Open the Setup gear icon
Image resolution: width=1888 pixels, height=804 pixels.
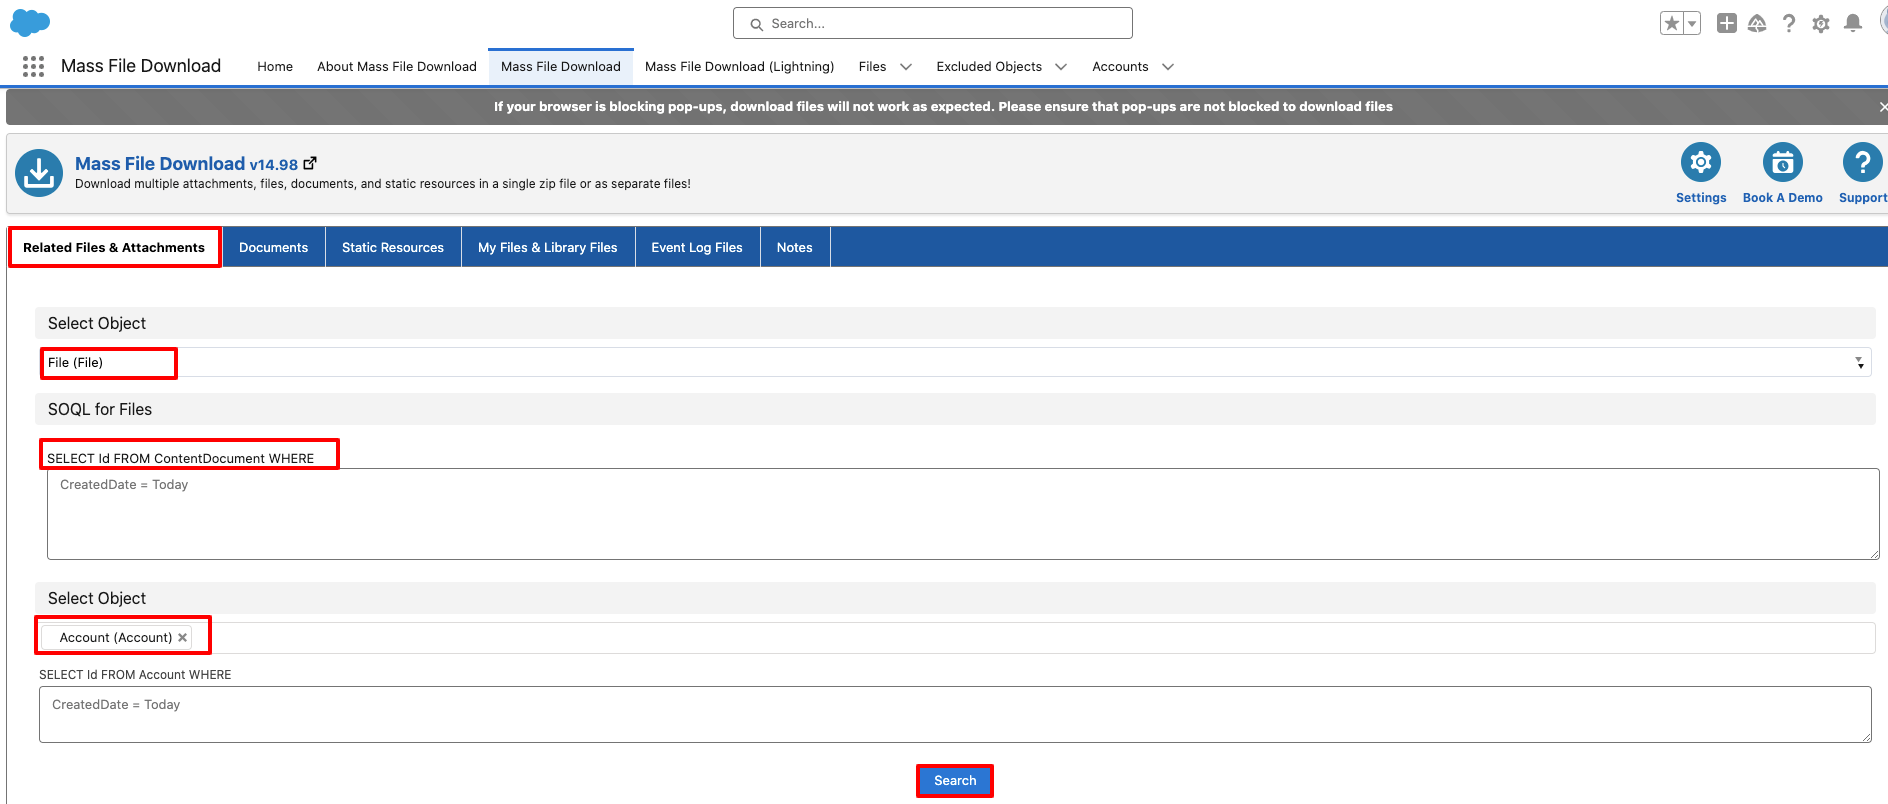1821,23
